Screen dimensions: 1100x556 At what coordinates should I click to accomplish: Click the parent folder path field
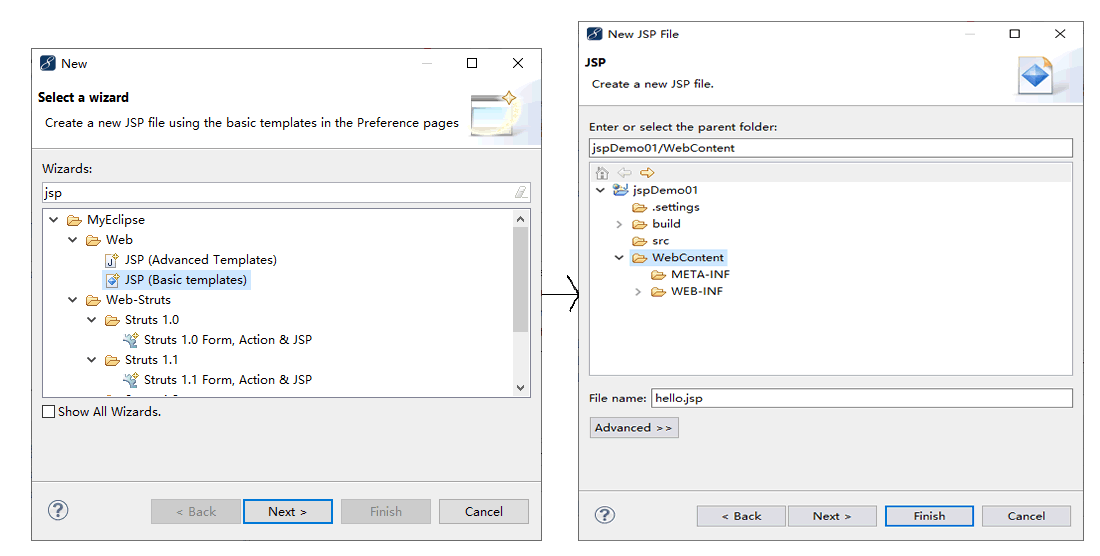click(x=831, y=148)
